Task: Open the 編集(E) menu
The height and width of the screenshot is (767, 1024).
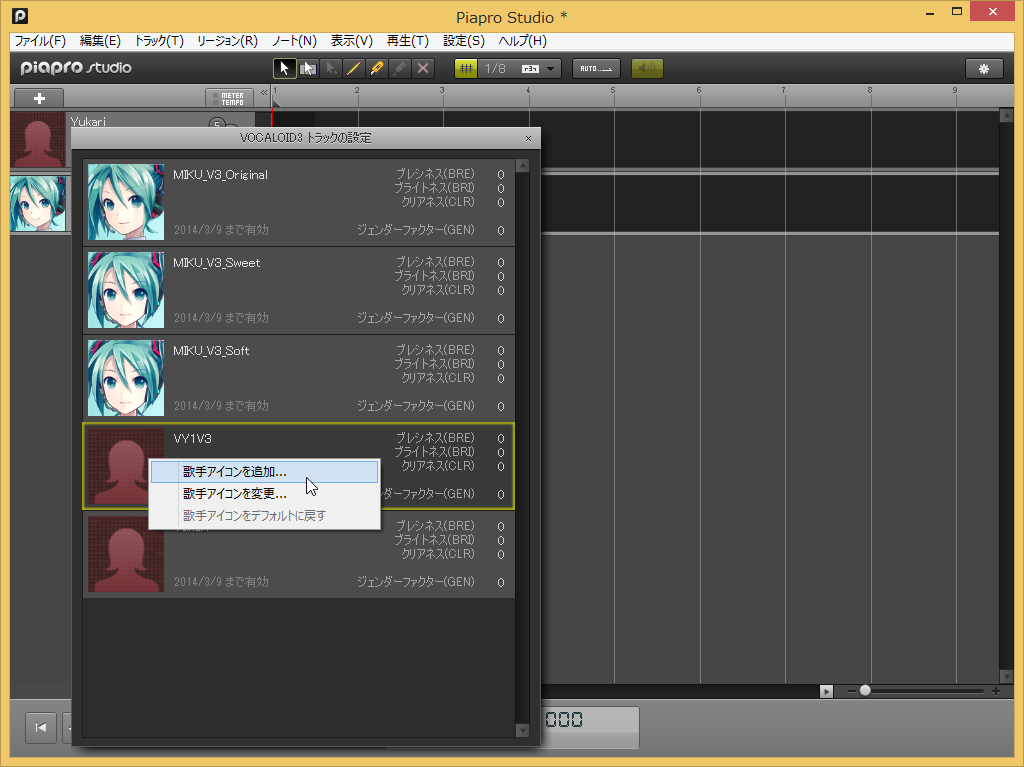Action: tap(100, 41)
